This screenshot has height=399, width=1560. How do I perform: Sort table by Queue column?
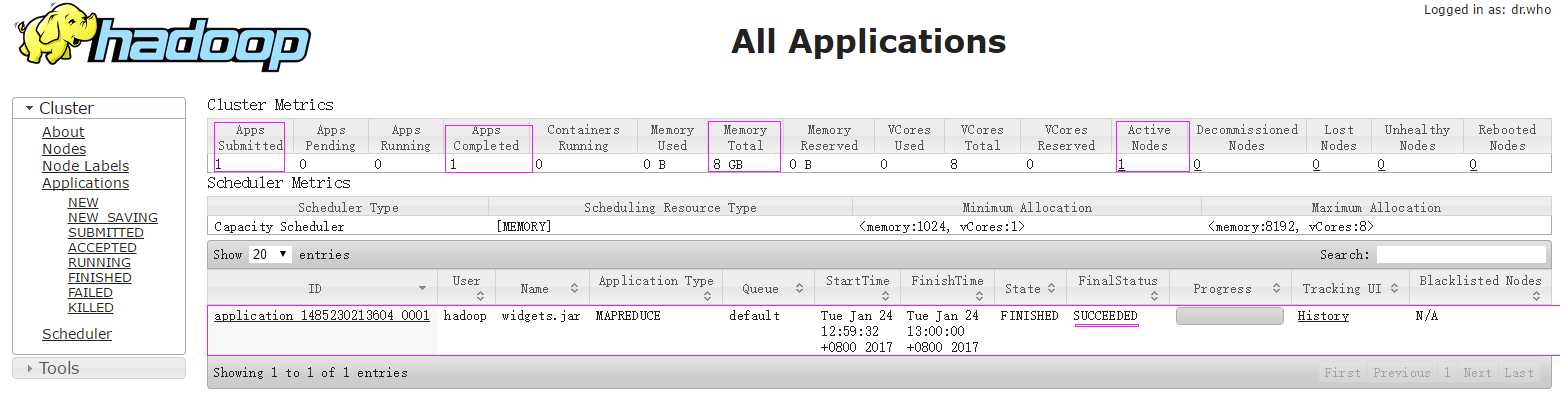pos(768,288)
